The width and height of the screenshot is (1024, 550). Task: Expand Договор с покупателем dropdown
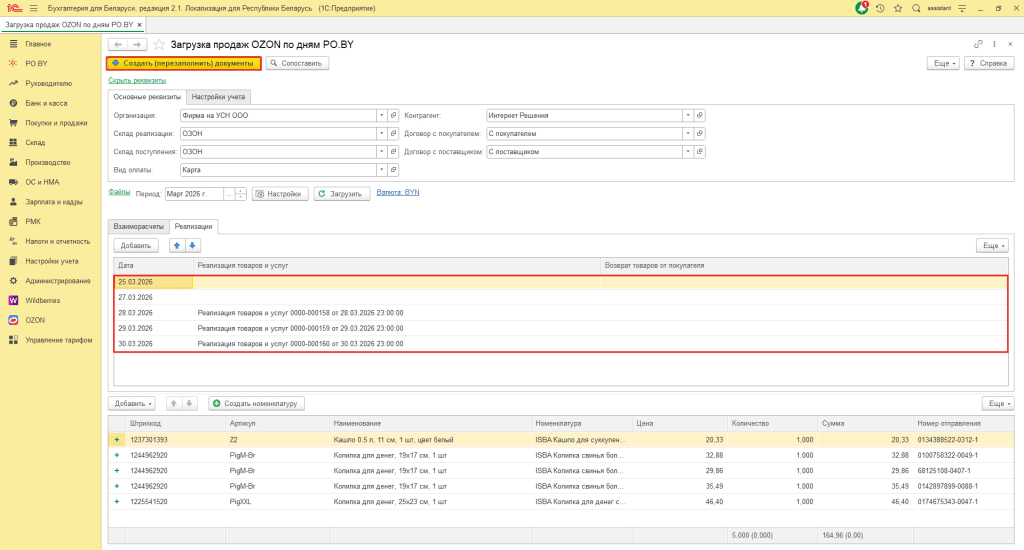(688, 133)
